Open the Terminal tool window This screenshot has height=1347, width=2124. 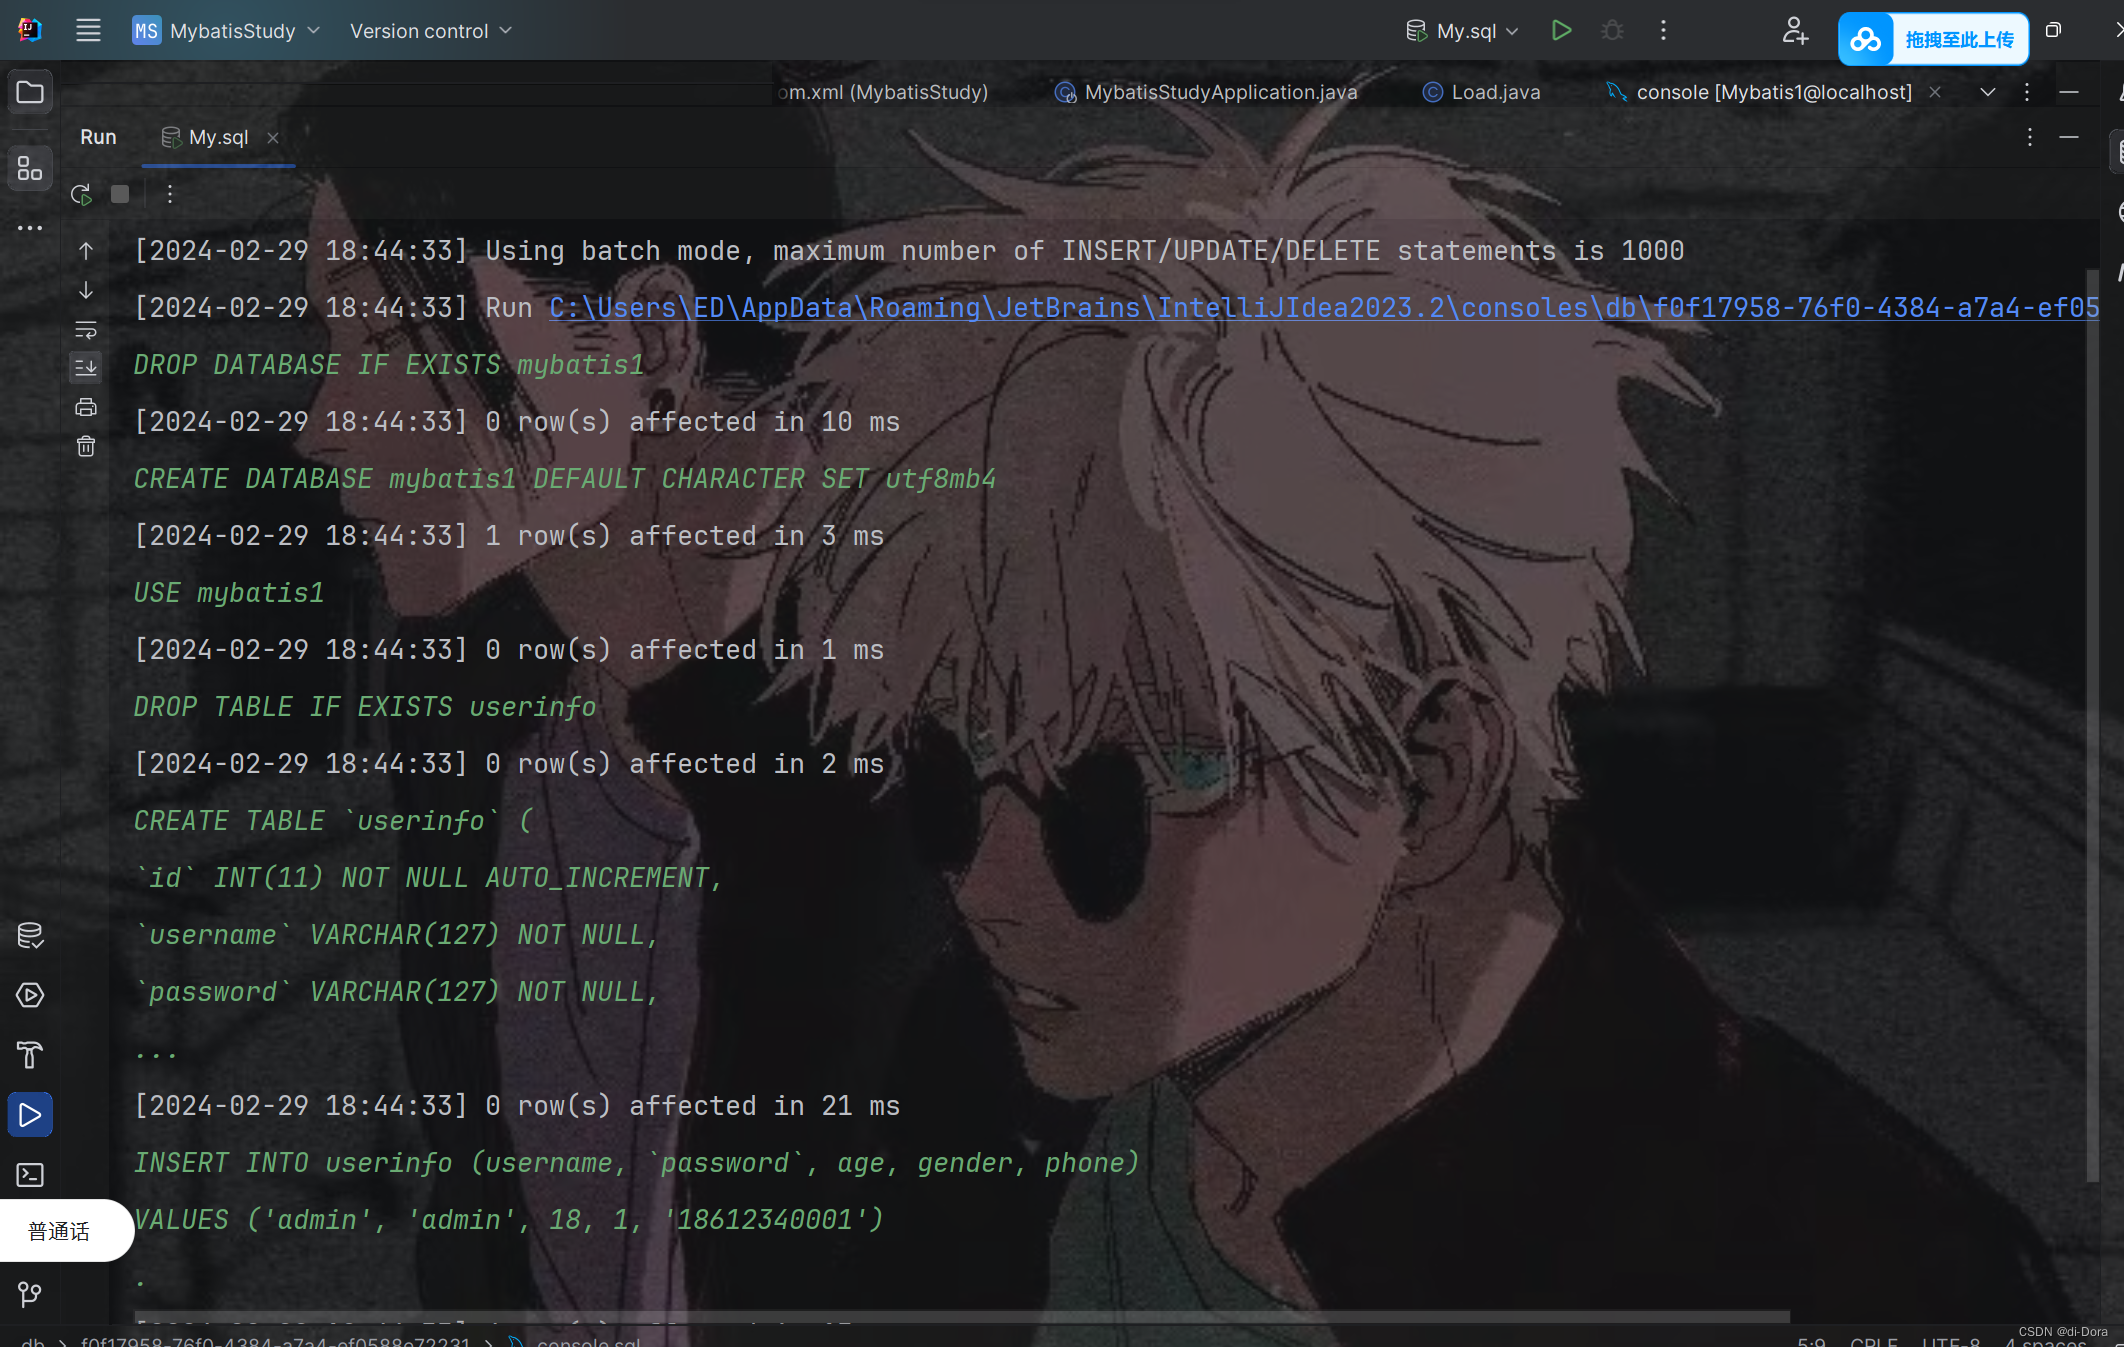coord(30,1175)
